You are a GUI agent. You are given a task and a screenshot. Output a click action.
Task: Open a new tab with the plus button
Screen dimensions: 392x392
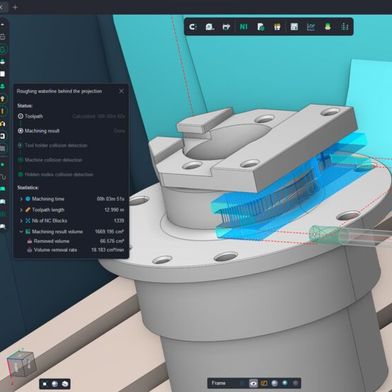click(15, 7)
